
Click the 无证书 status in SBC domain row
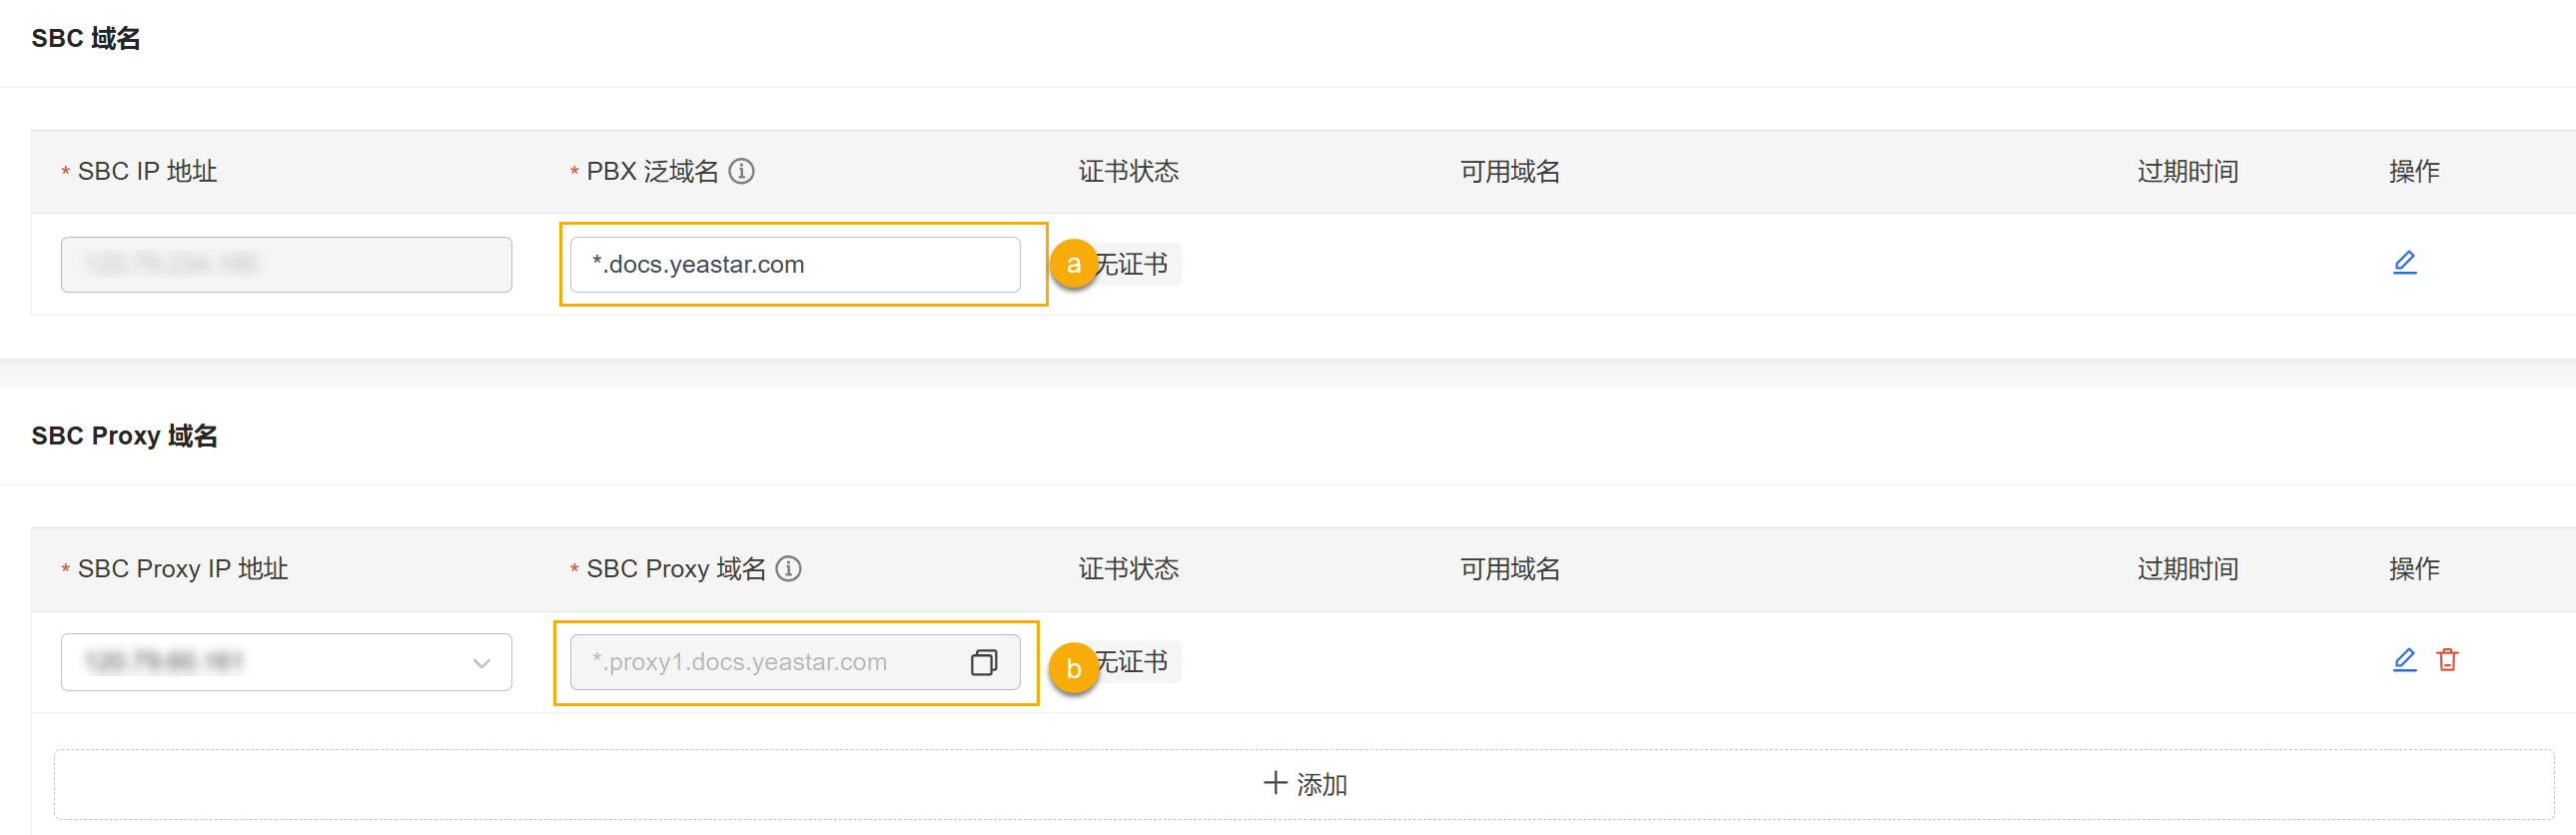click(1136, 264)
